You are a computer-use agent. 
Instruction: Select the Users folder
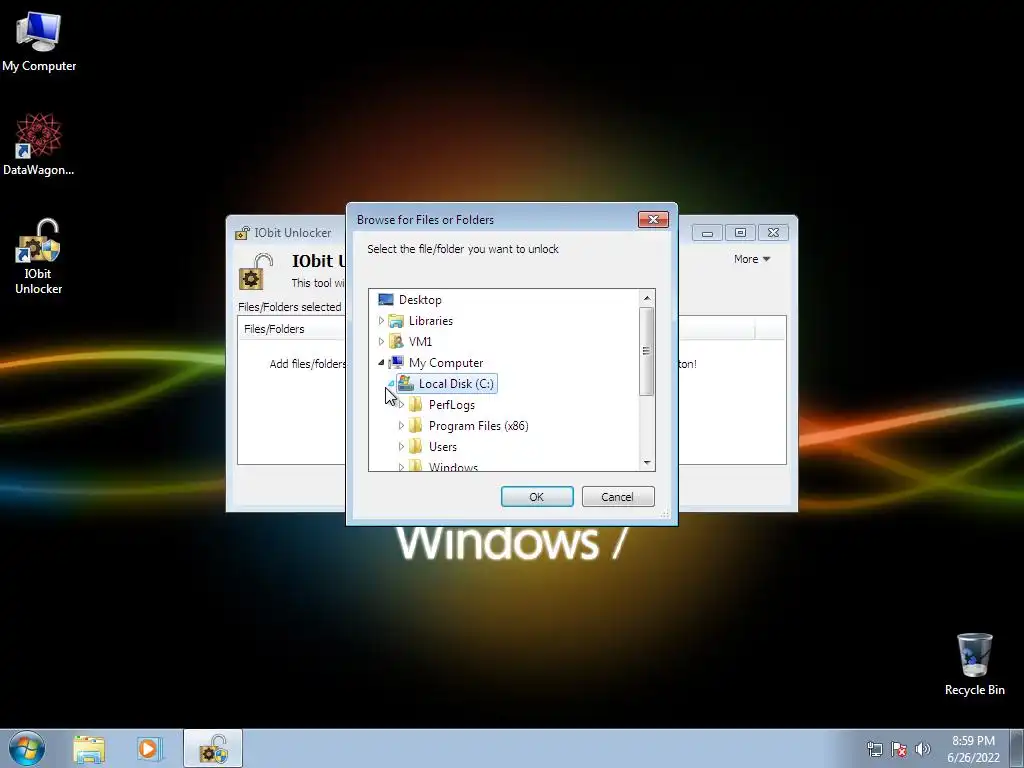click(x=442, y=447)
